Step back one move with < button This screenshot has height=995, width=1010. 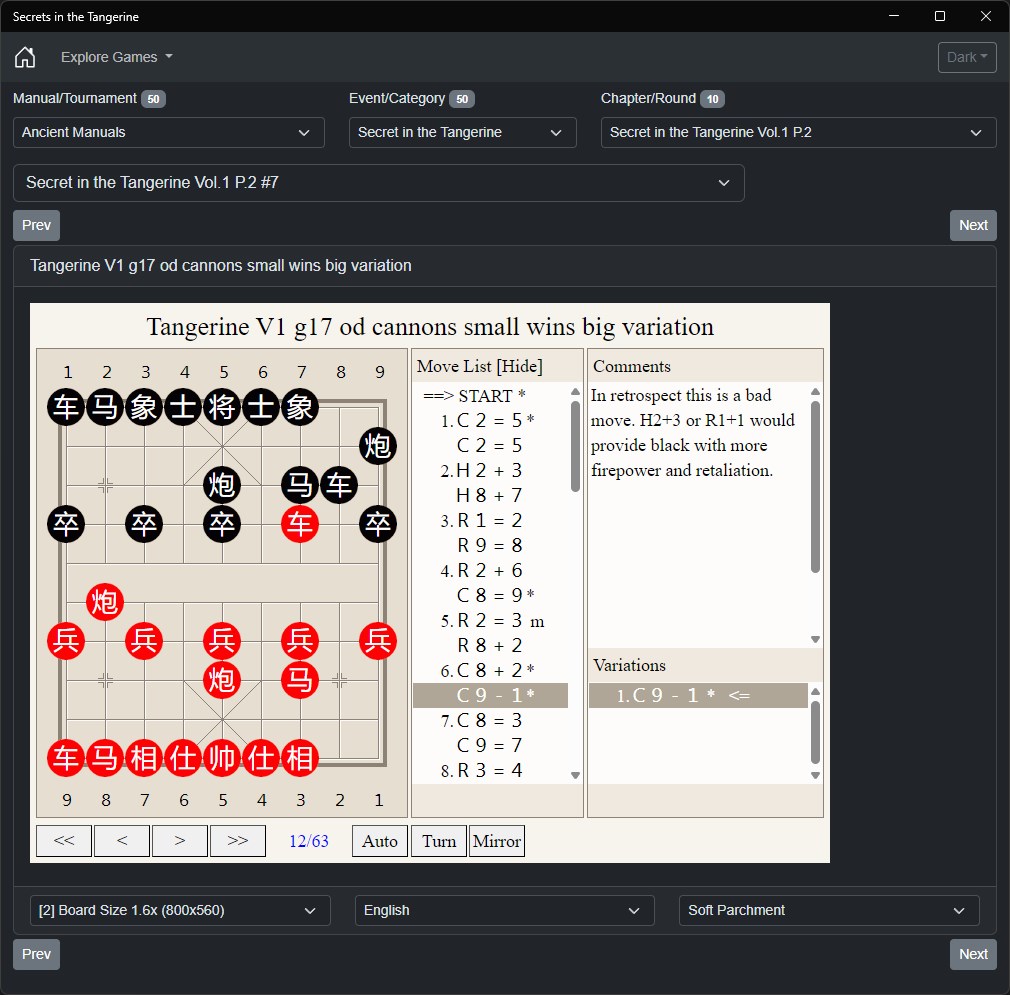click(122, 840)
